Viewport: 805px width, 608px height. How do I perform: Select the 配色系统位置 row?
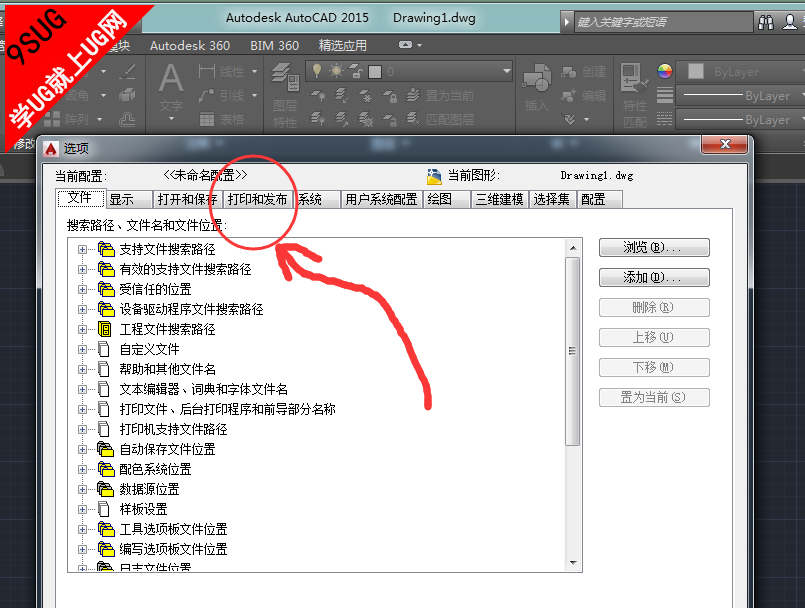point(155,470)
